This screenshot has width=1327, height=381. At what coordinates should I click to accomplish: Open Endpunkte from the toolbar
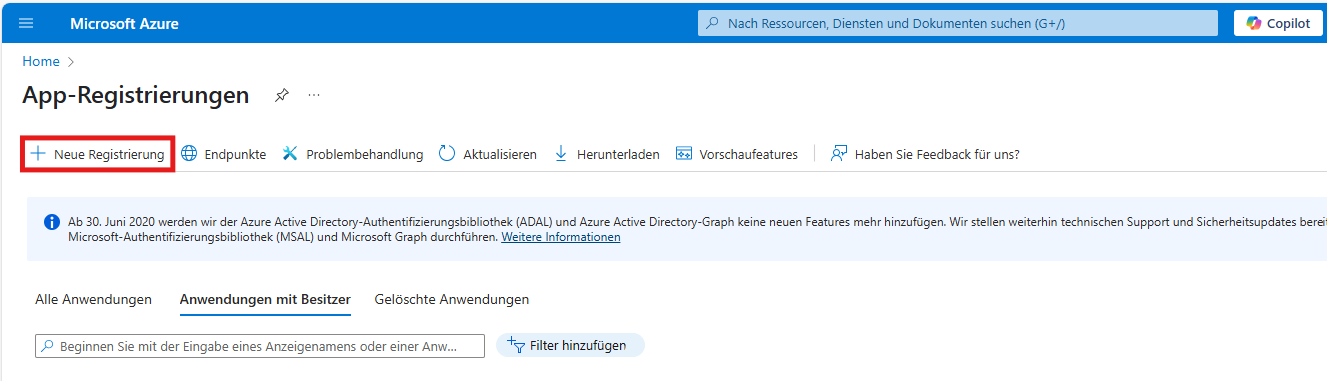pos(223,154)
